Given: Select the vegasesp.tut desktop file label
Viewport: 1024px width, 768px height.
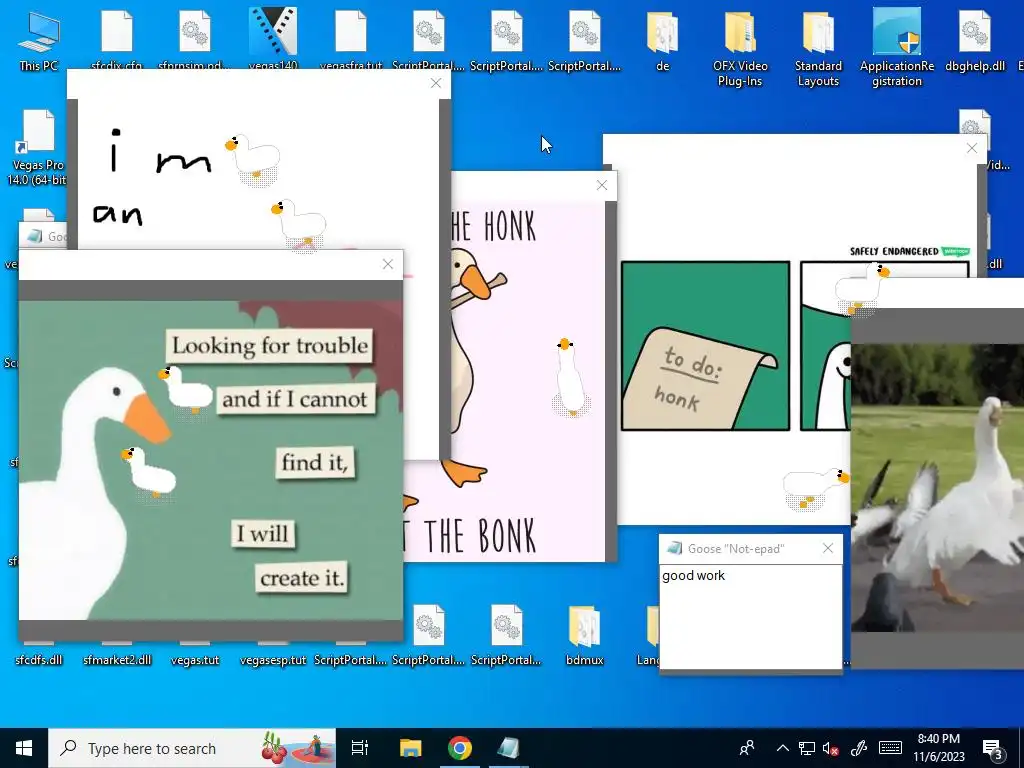Looking at the screenshot, I should click(x=273, y=660).
